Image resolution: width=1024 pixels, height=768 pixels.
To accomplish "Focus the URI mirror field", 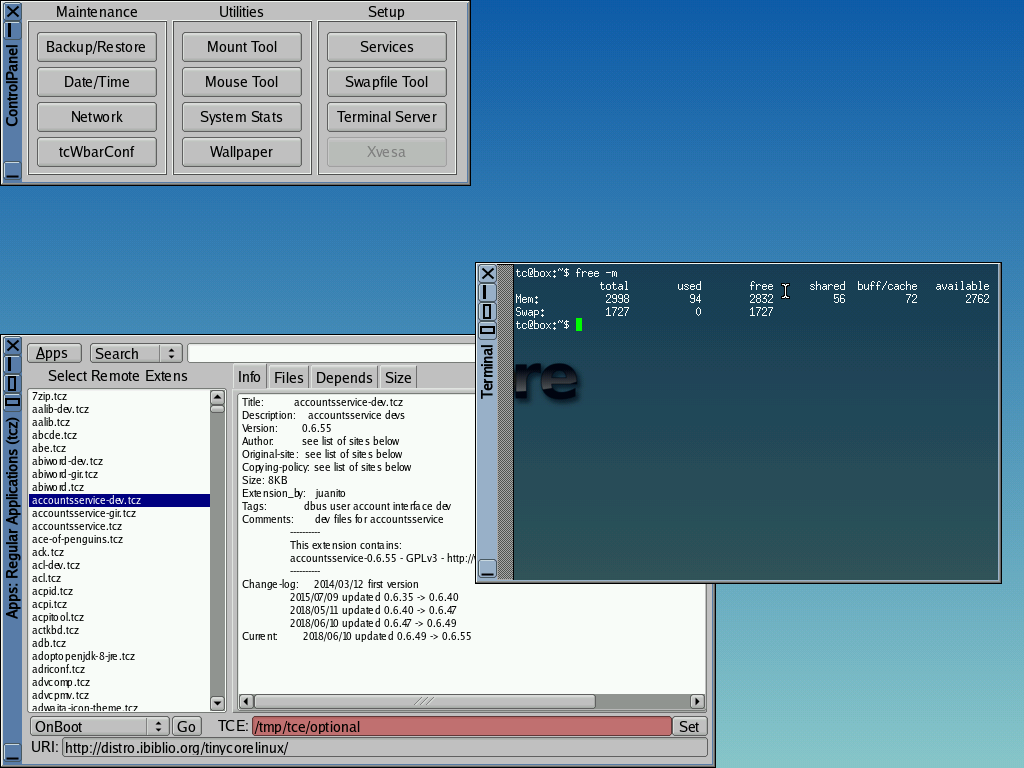I will pyautogui.click(x=385, y=748).
